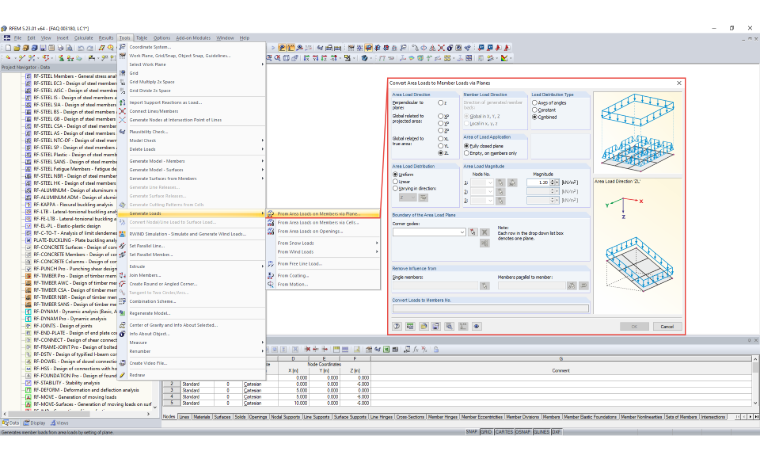760x459 pixels.
Task: Click the Regenerate Model icon
Action: click(x=123, y=313)
